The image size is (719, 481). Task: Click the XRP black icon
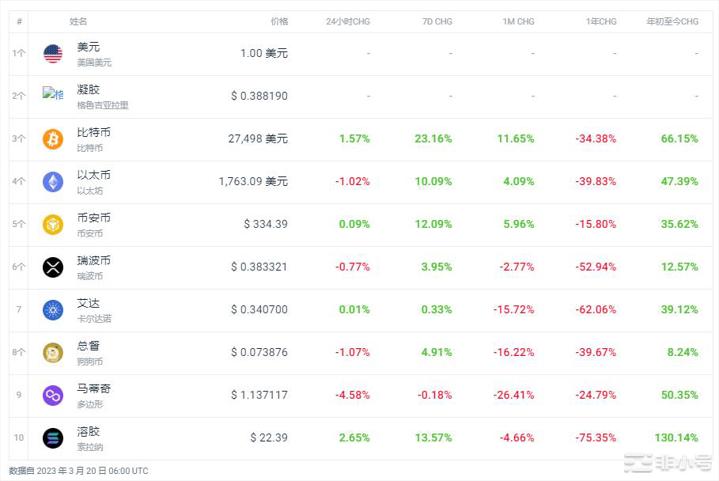[53, 267]
